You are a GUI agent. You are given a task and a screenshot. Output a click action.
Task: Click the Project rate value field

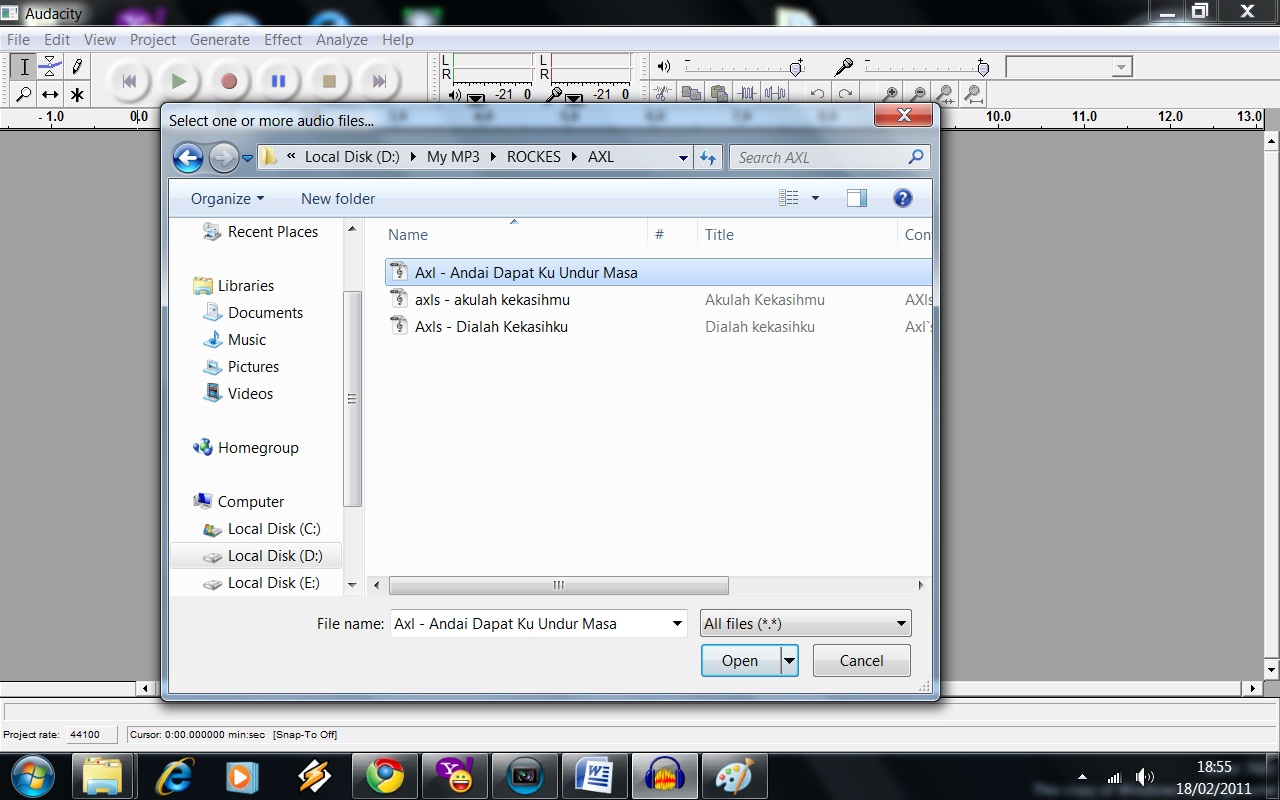(x=92, y=734)
